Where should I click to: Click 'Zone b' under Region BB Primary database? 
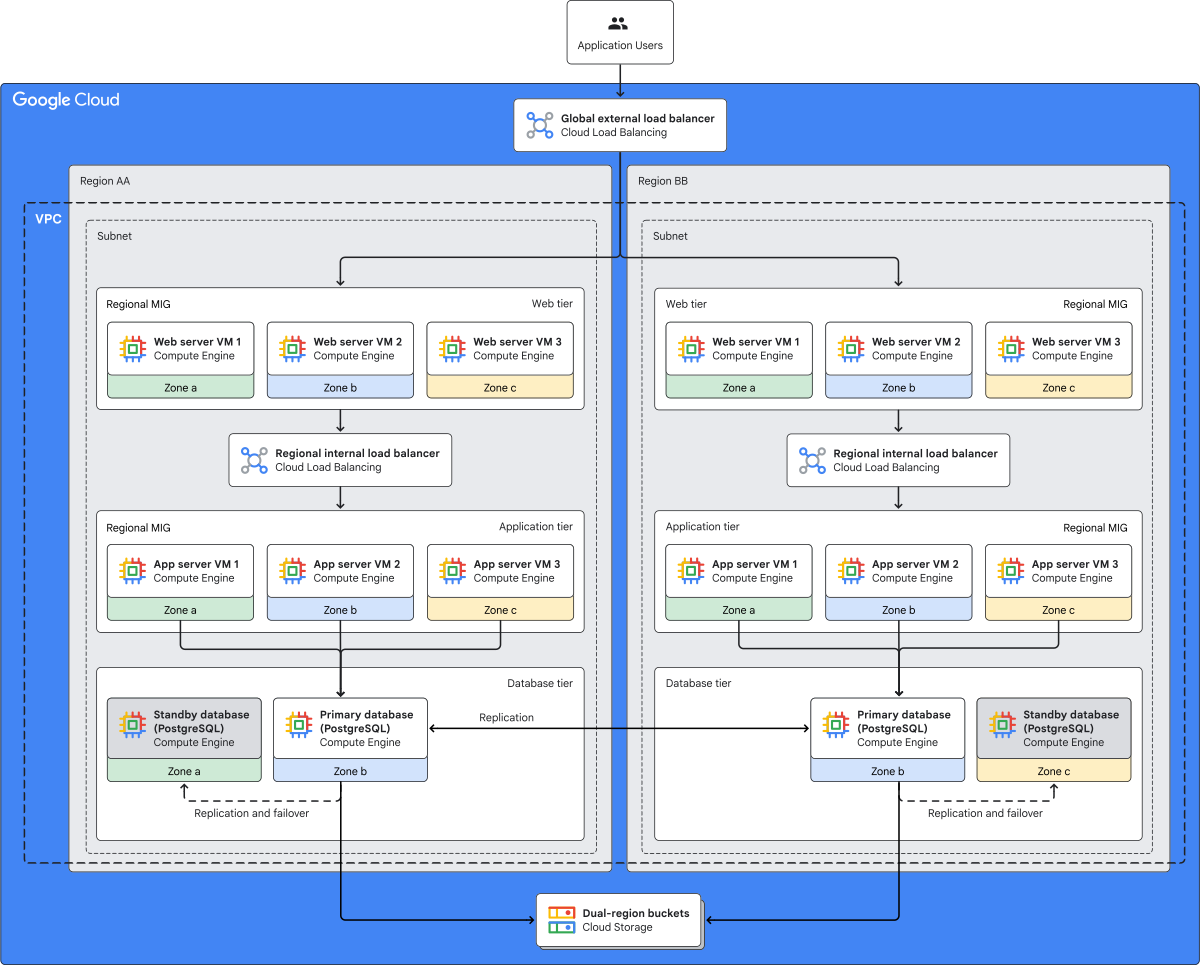pyautogui.click(x=888, y=771)
